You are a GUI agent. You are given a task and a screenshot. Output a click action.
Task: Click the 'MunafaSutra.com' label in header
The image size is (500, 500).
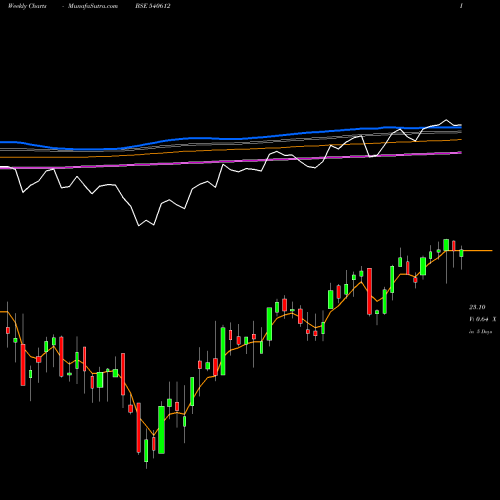point(93,6)
